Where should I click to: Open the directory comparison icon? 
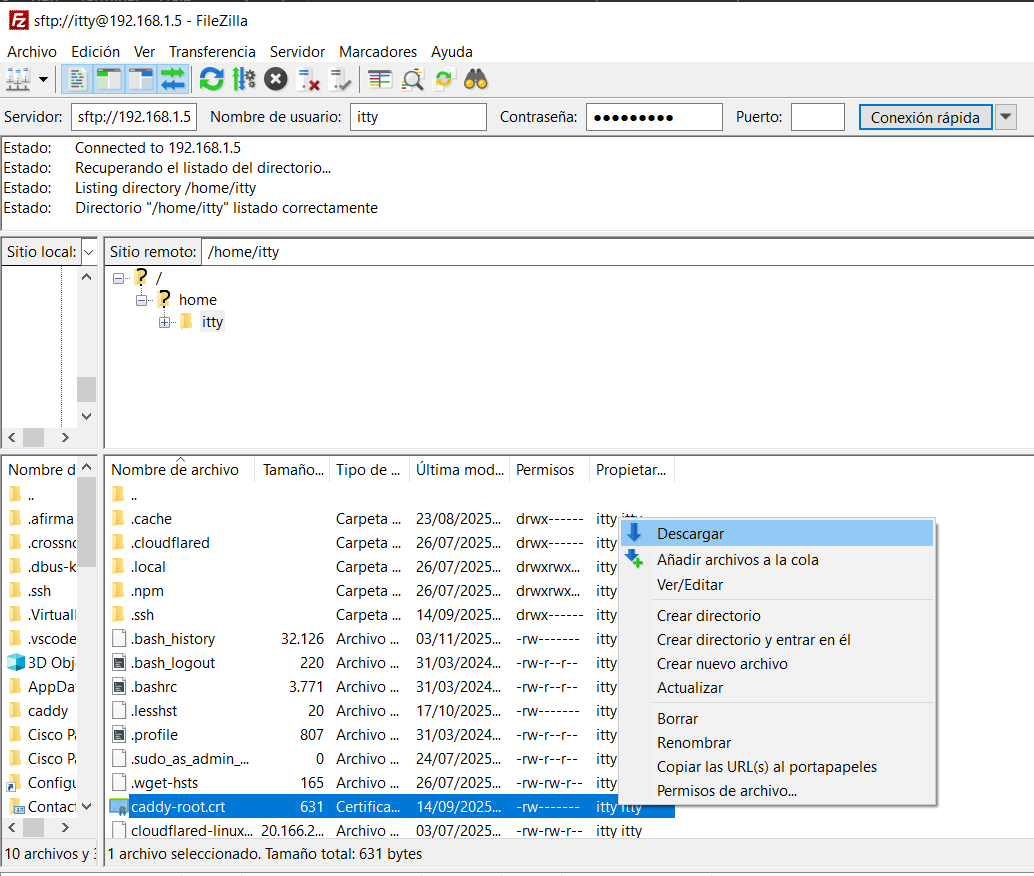pyautogui.click(x=412, y=79)
